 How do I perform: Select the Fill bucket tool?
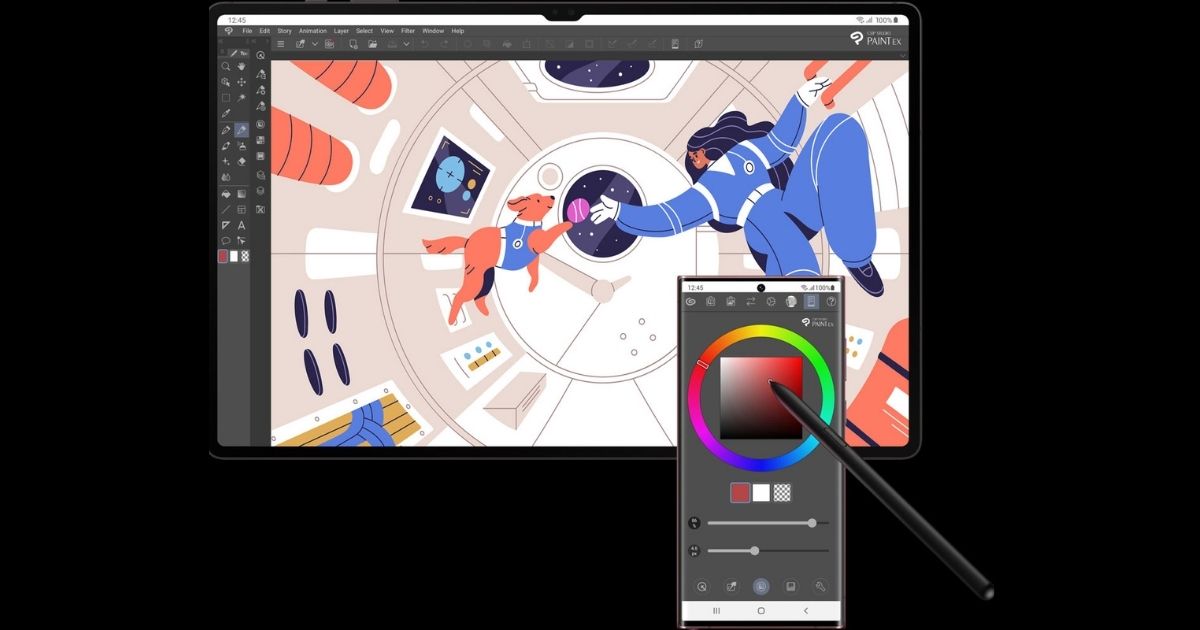226,193
